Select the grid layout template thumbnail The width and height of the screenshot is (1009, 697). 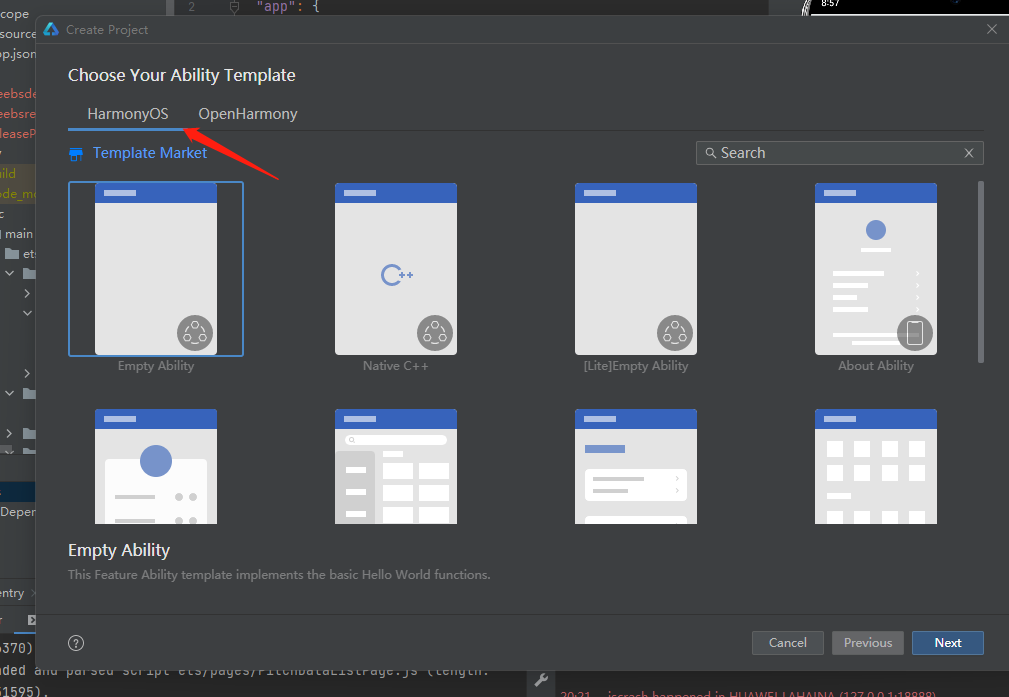coord(876,467)
